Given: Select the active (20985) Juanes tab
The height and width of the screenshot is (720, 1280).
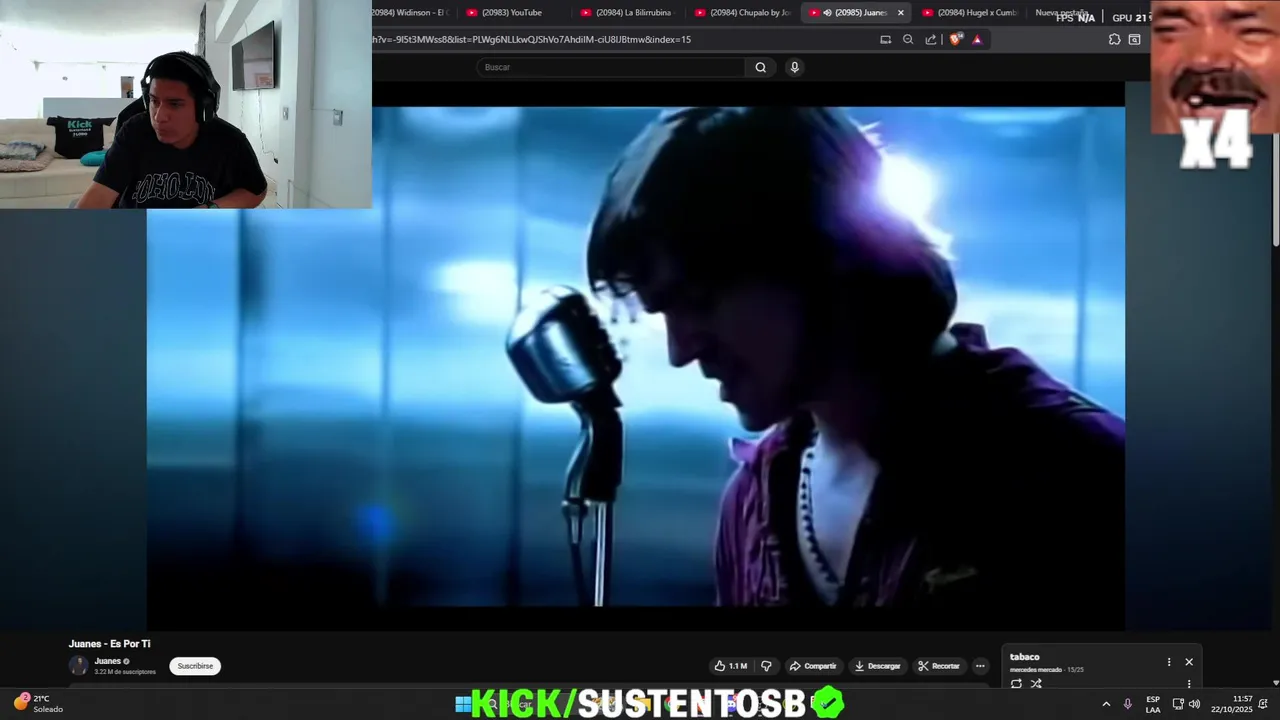Looking at the screenshot, I should (857, 13).
